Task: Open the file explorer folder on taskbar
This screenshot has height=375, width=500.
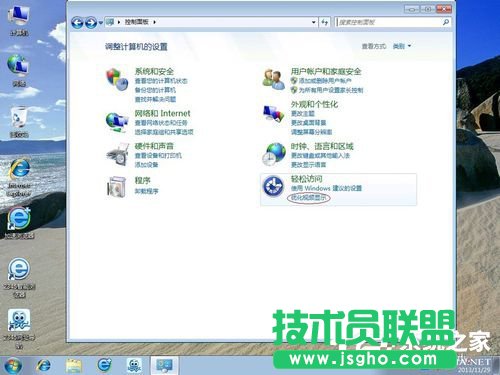Action: pos(73,366)
